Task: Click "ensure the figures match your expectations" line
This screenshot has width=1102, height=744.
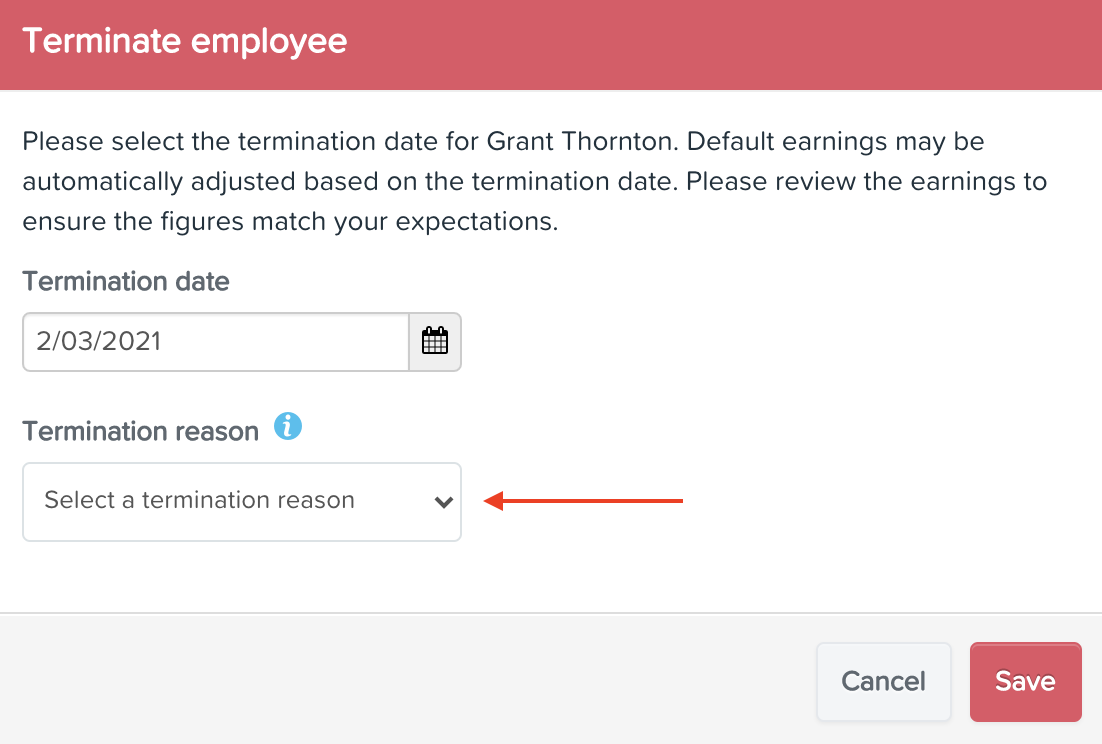Action: coord(290,222)
